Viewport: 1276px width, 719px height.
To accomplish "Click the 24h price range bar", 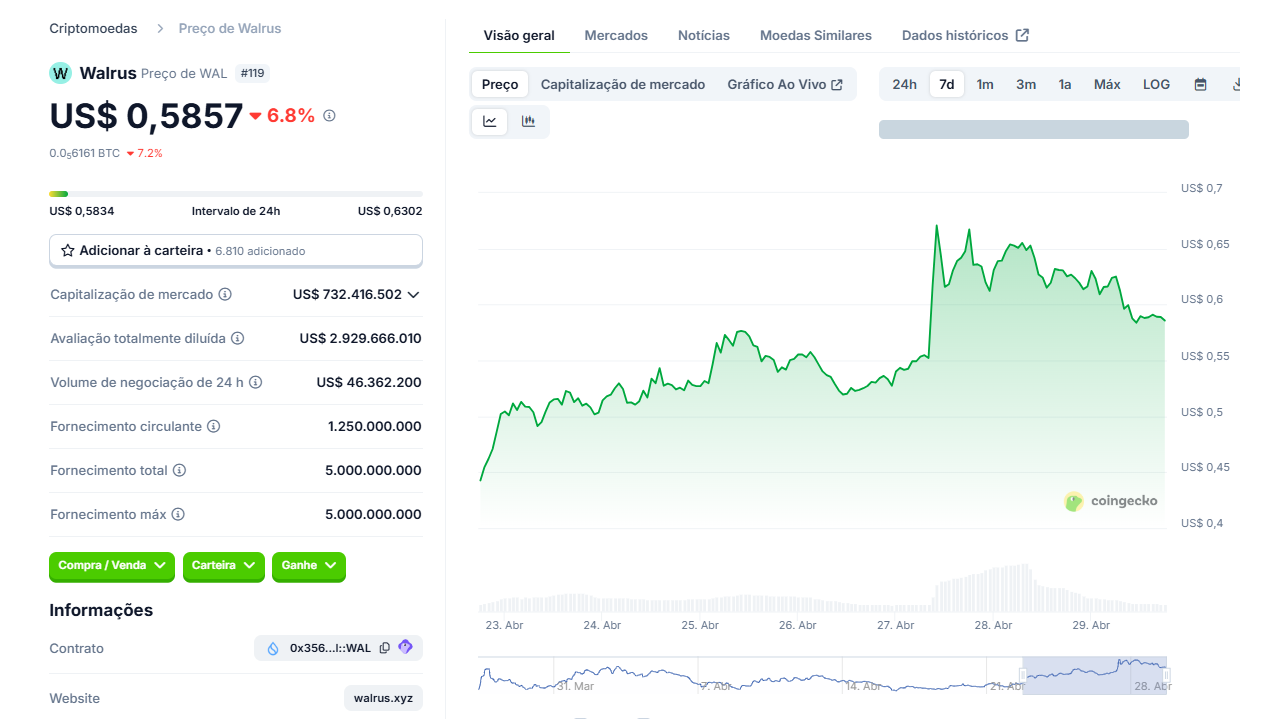I will coord(236,194).
